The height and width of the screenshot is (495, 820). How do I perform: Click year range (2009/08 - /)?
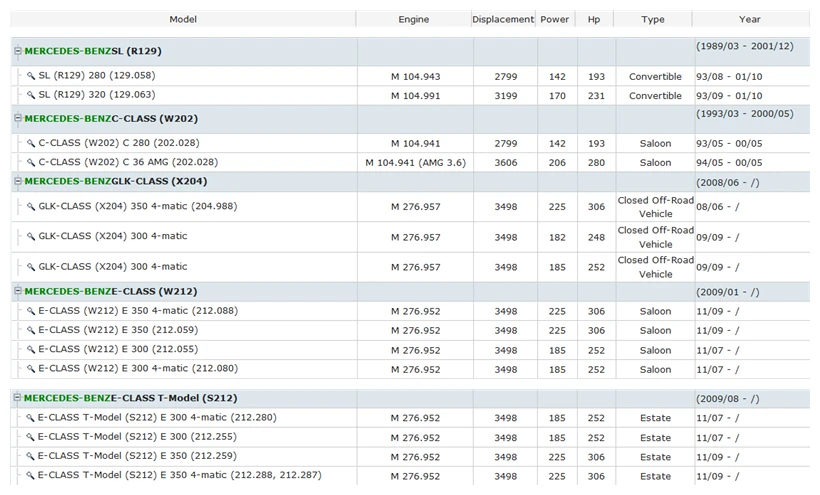(x=727, y=399)
